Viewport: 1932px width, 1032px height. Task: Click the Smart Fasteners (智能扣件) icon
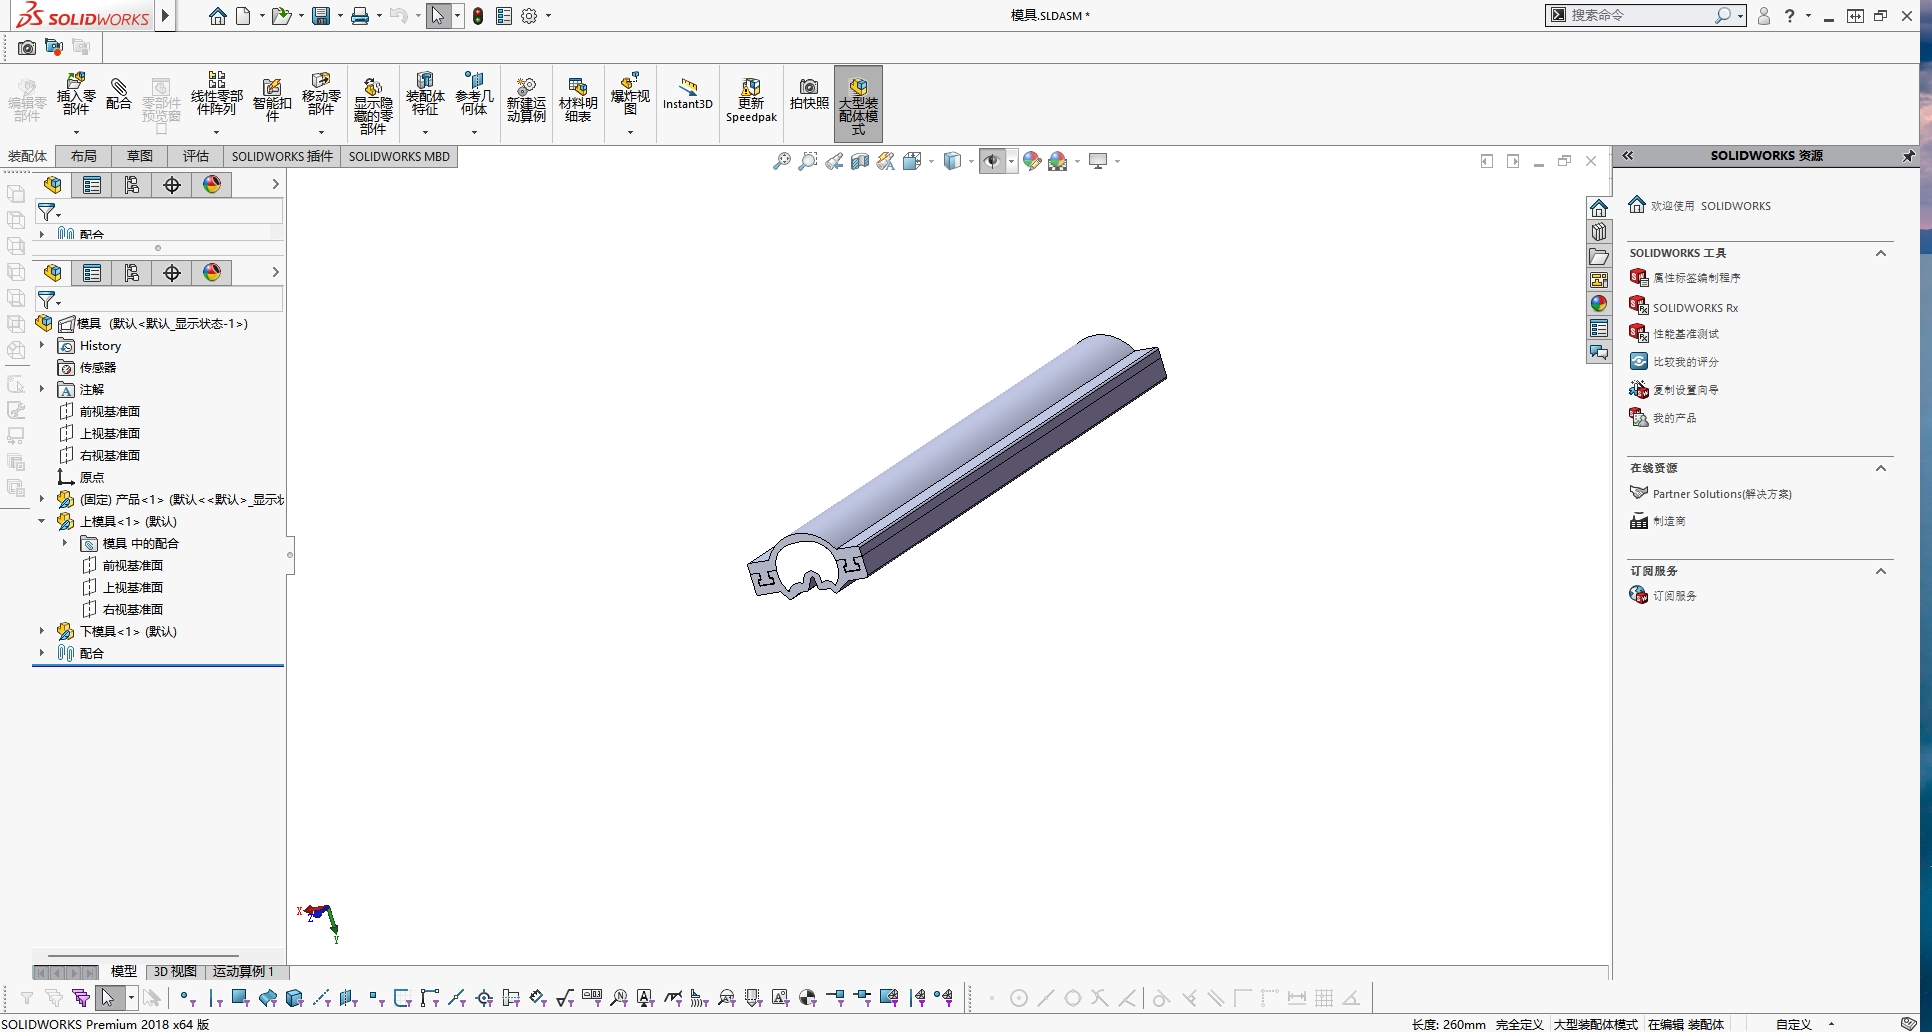[272, 100]
